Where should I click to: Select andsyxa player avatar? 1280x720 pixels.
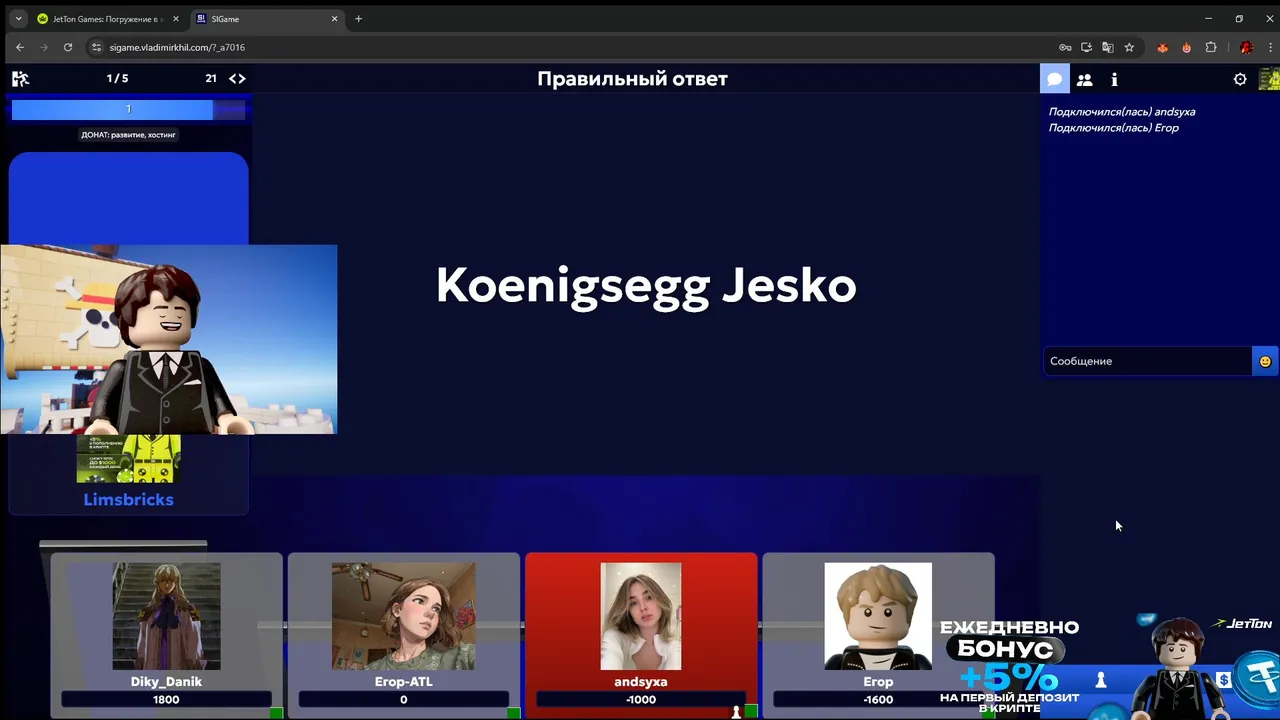[640, 616]
